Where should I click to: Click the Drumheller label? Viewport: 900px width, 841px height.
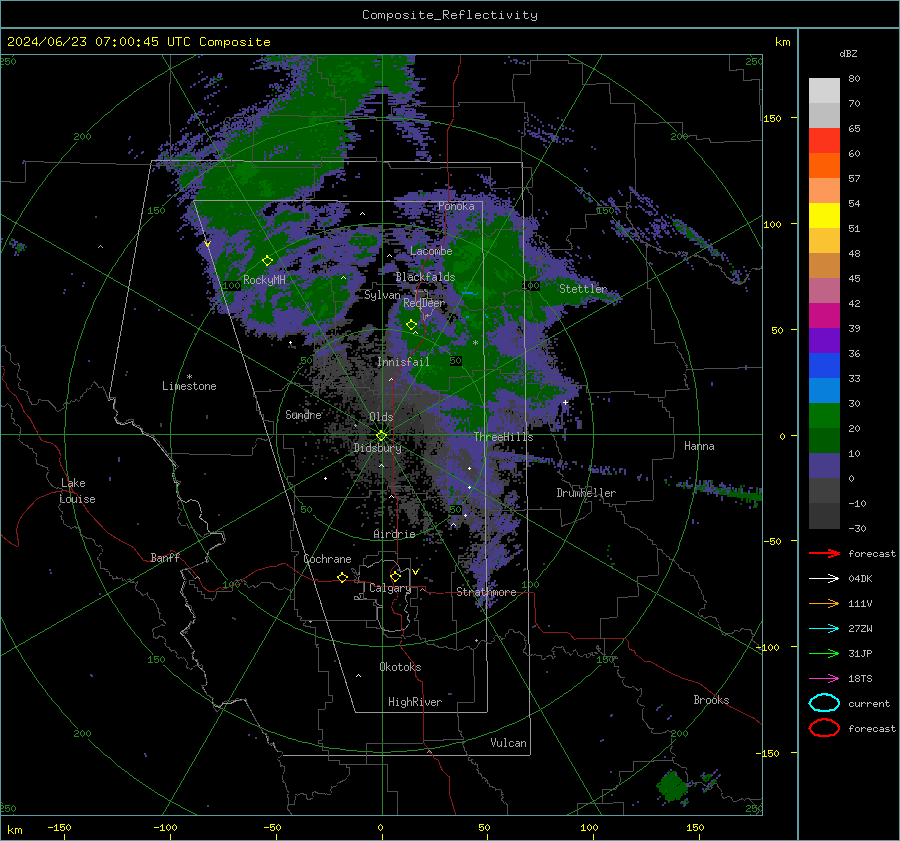point(586,493)
